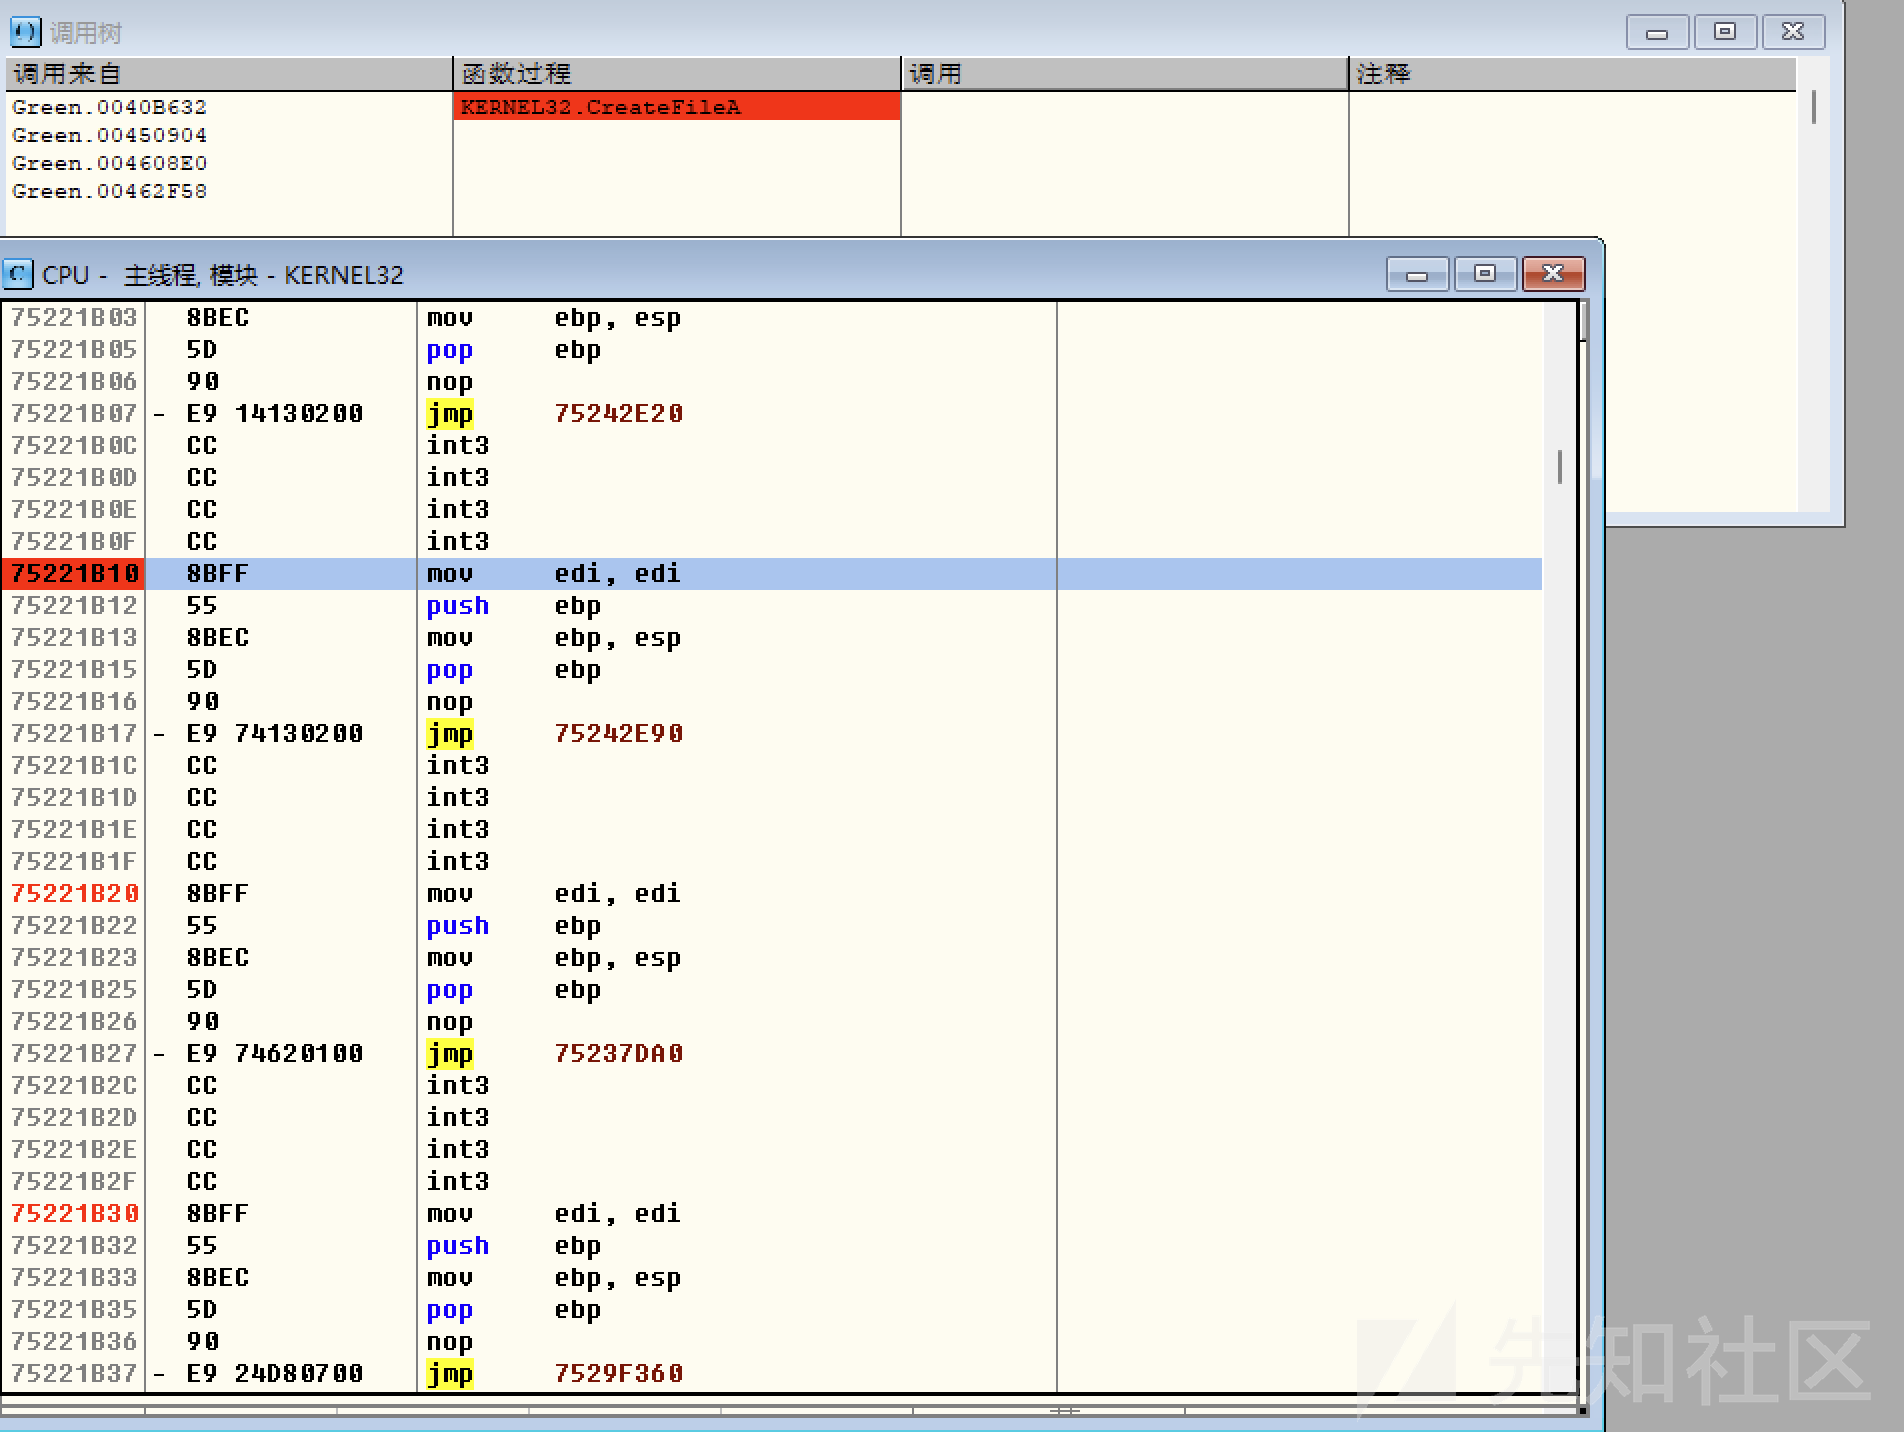Minimize the CPU window
The height and width of the screenshot is (1432, 1904).
point(1417,274)
